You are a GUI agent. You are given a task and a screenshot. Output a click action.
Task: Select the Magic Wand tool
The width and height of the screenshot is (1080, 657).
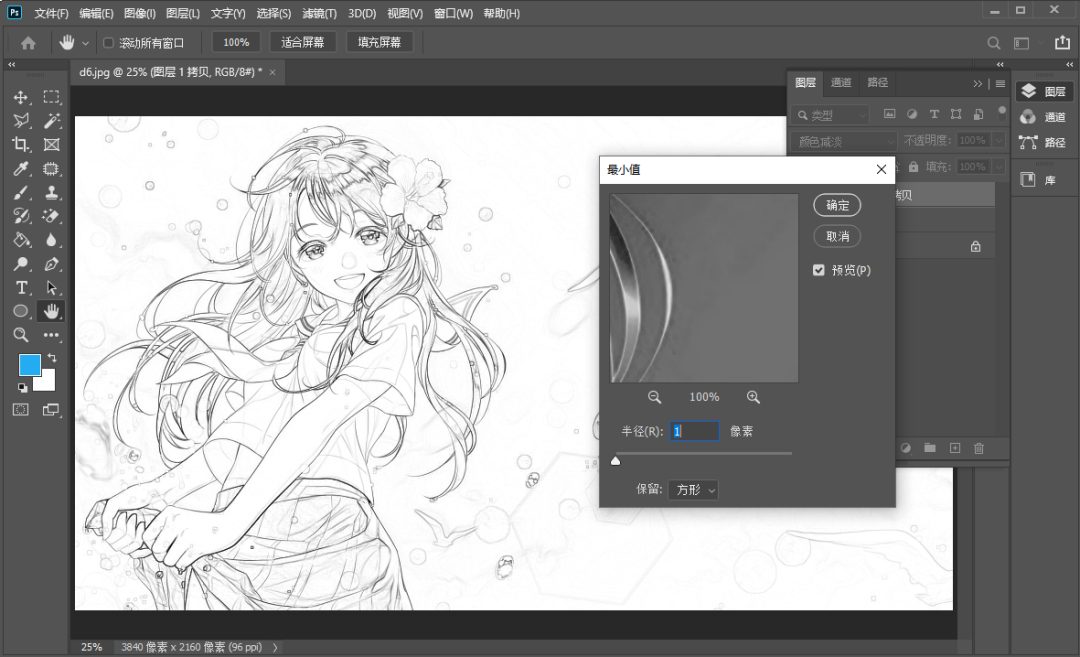click(x=52, y=121)
